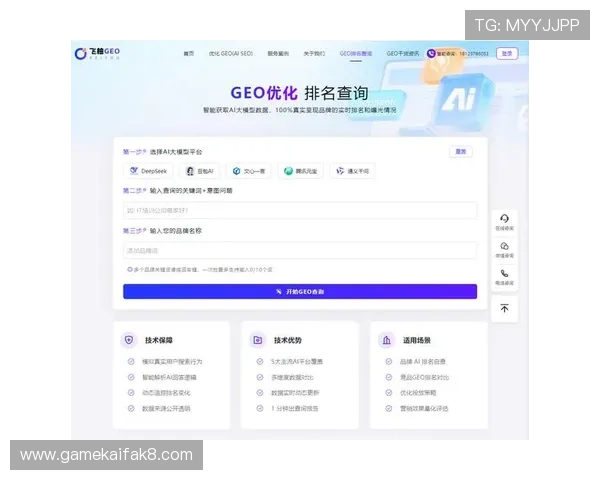Click the text 模拟真实用户搜索行为
This screenshot has height=480, width=600.
tap(172, 362)
